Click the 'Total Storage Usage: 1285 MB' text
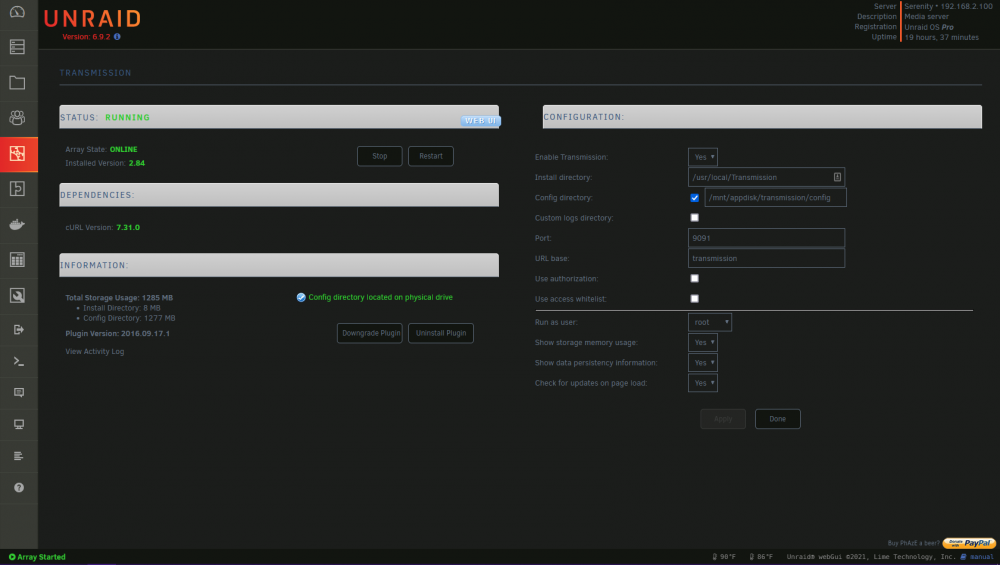 [x=119, y=298]
